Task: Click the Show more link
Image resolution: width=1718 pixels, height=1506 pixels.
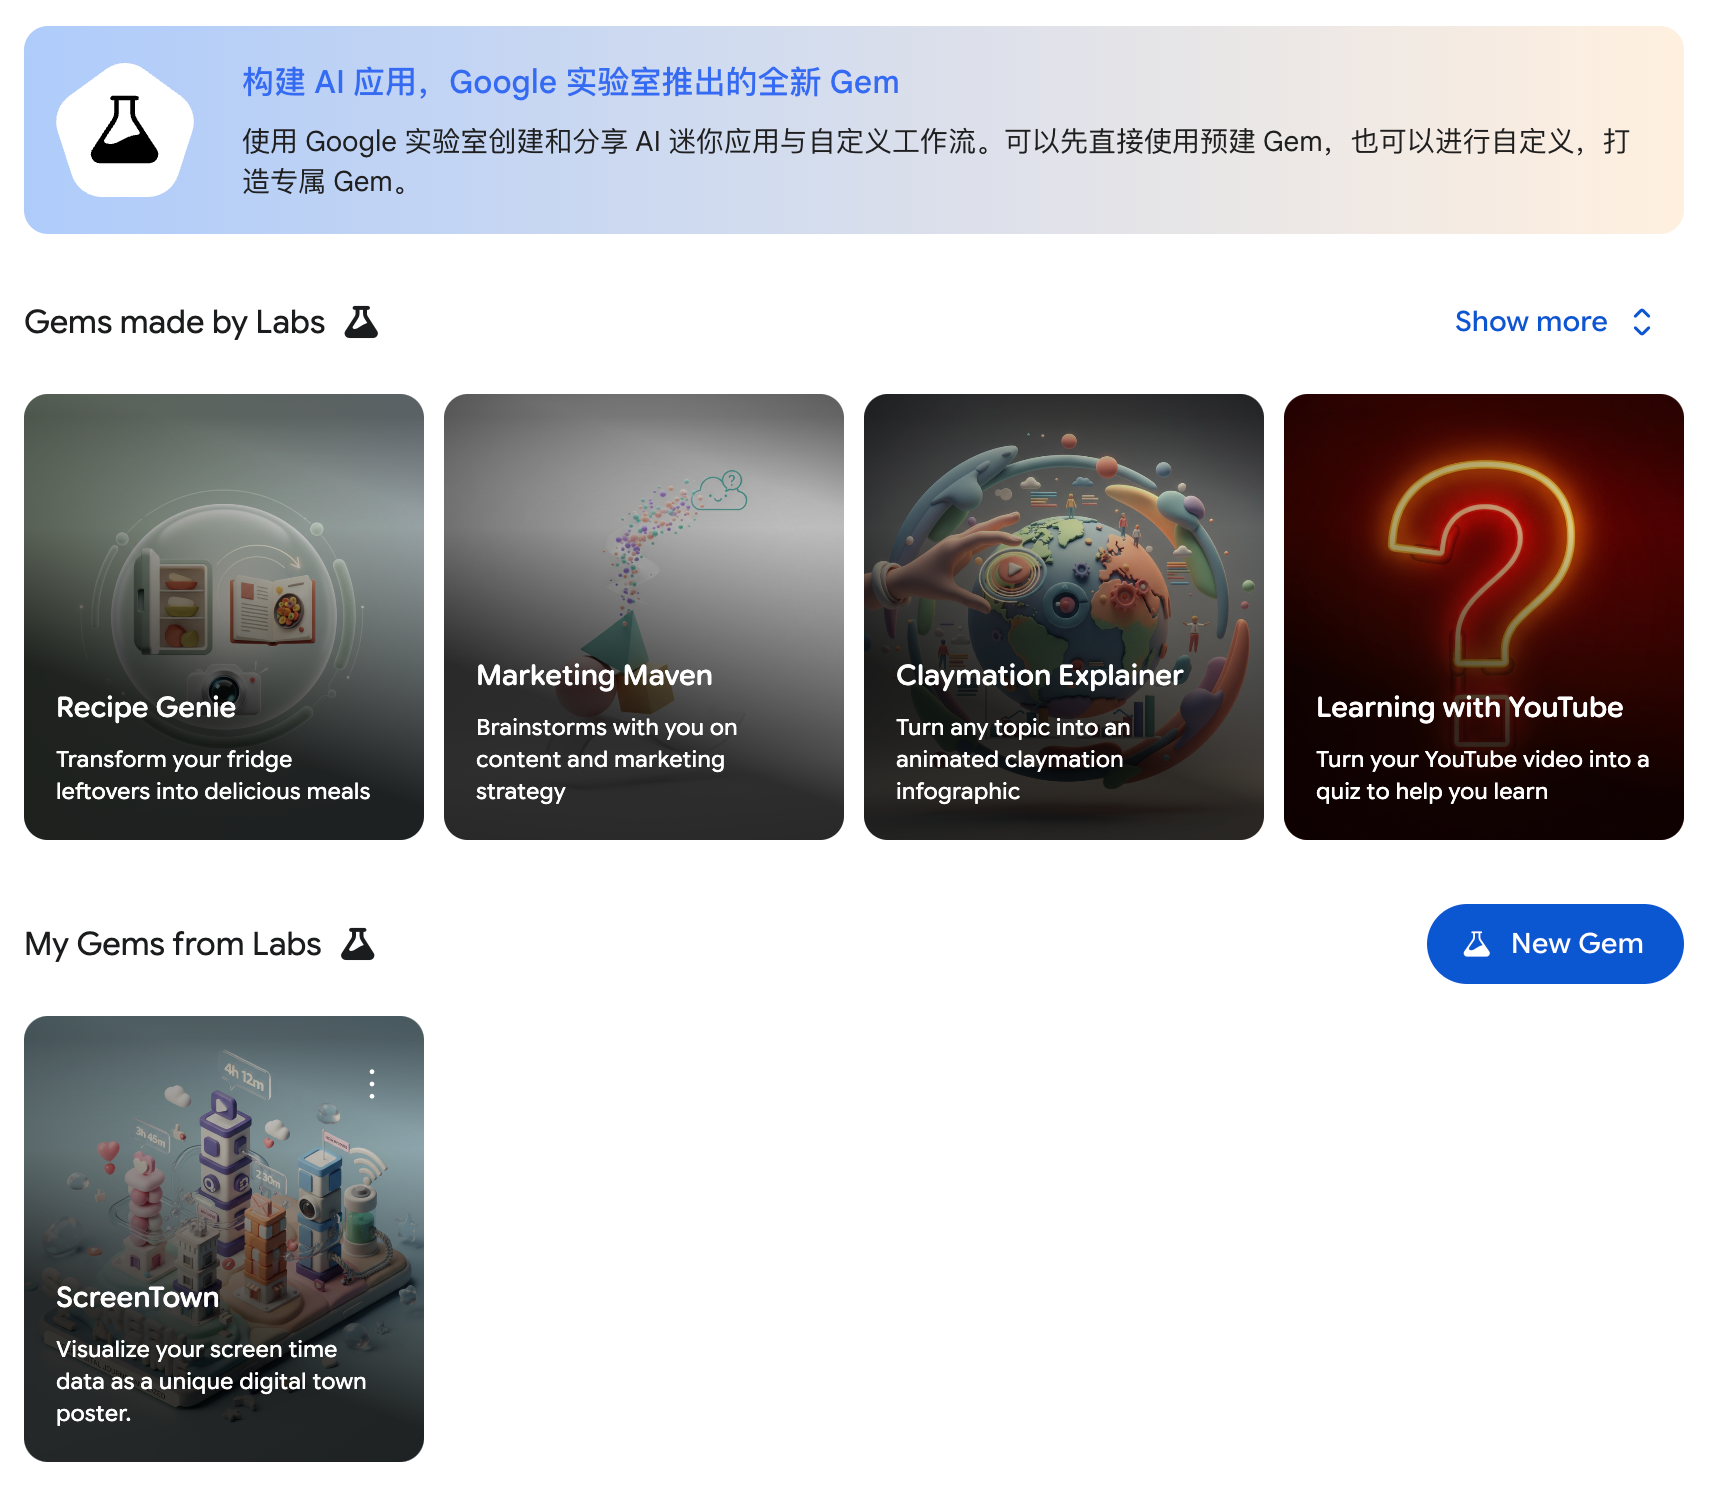Action: pos(1531,322)
